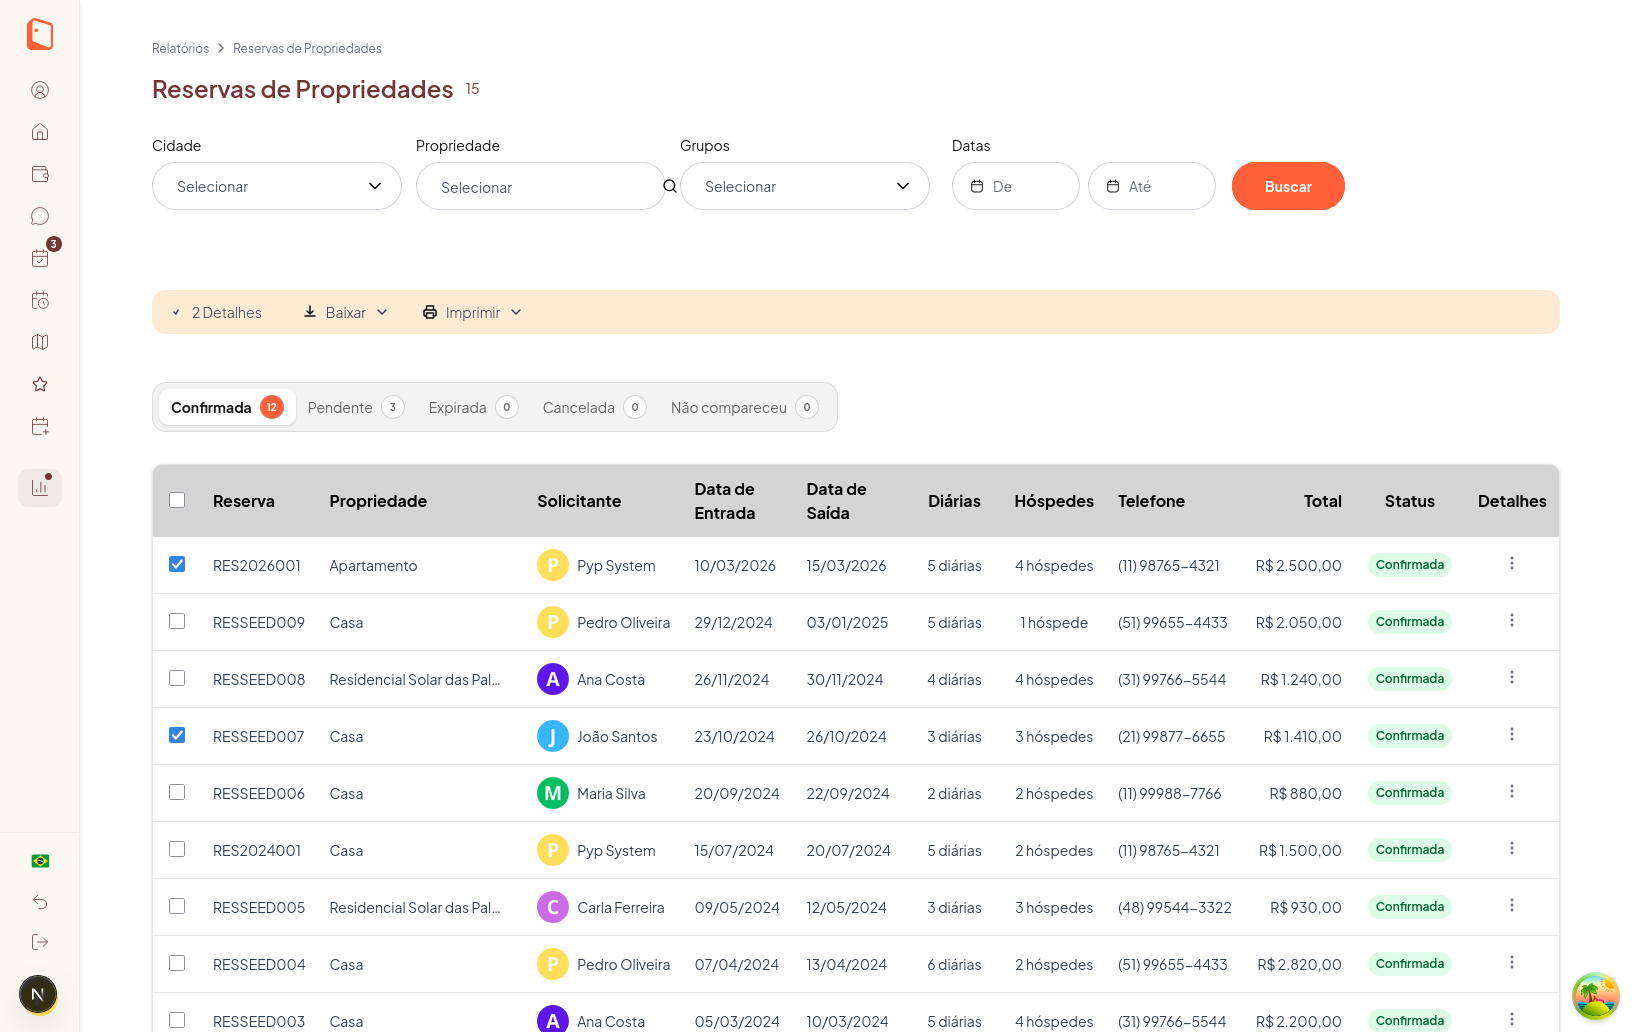Select the Confirmada tab

pos(227,407)
